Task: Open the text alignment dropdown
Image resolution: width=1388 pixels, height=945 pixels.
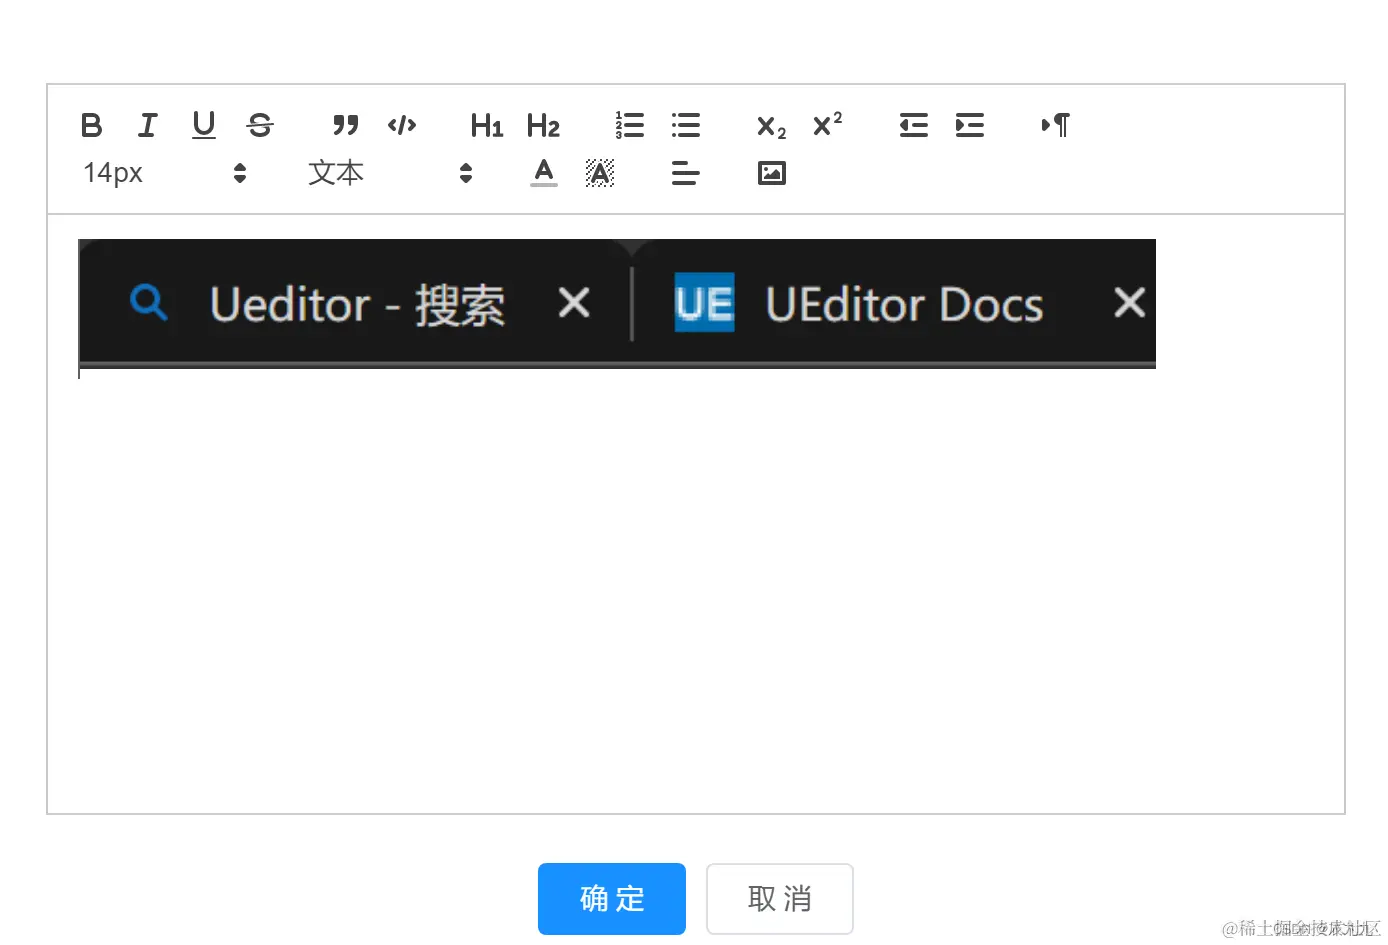Action: point(685,172)
